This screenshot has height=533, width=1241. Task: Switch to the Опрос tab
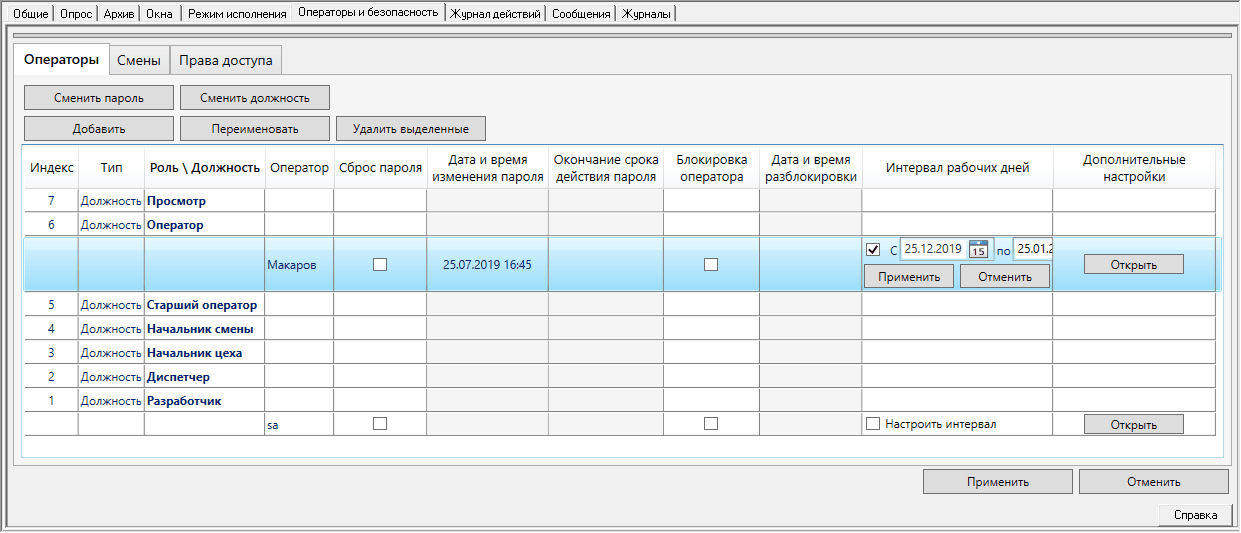[x=77, y=14]
